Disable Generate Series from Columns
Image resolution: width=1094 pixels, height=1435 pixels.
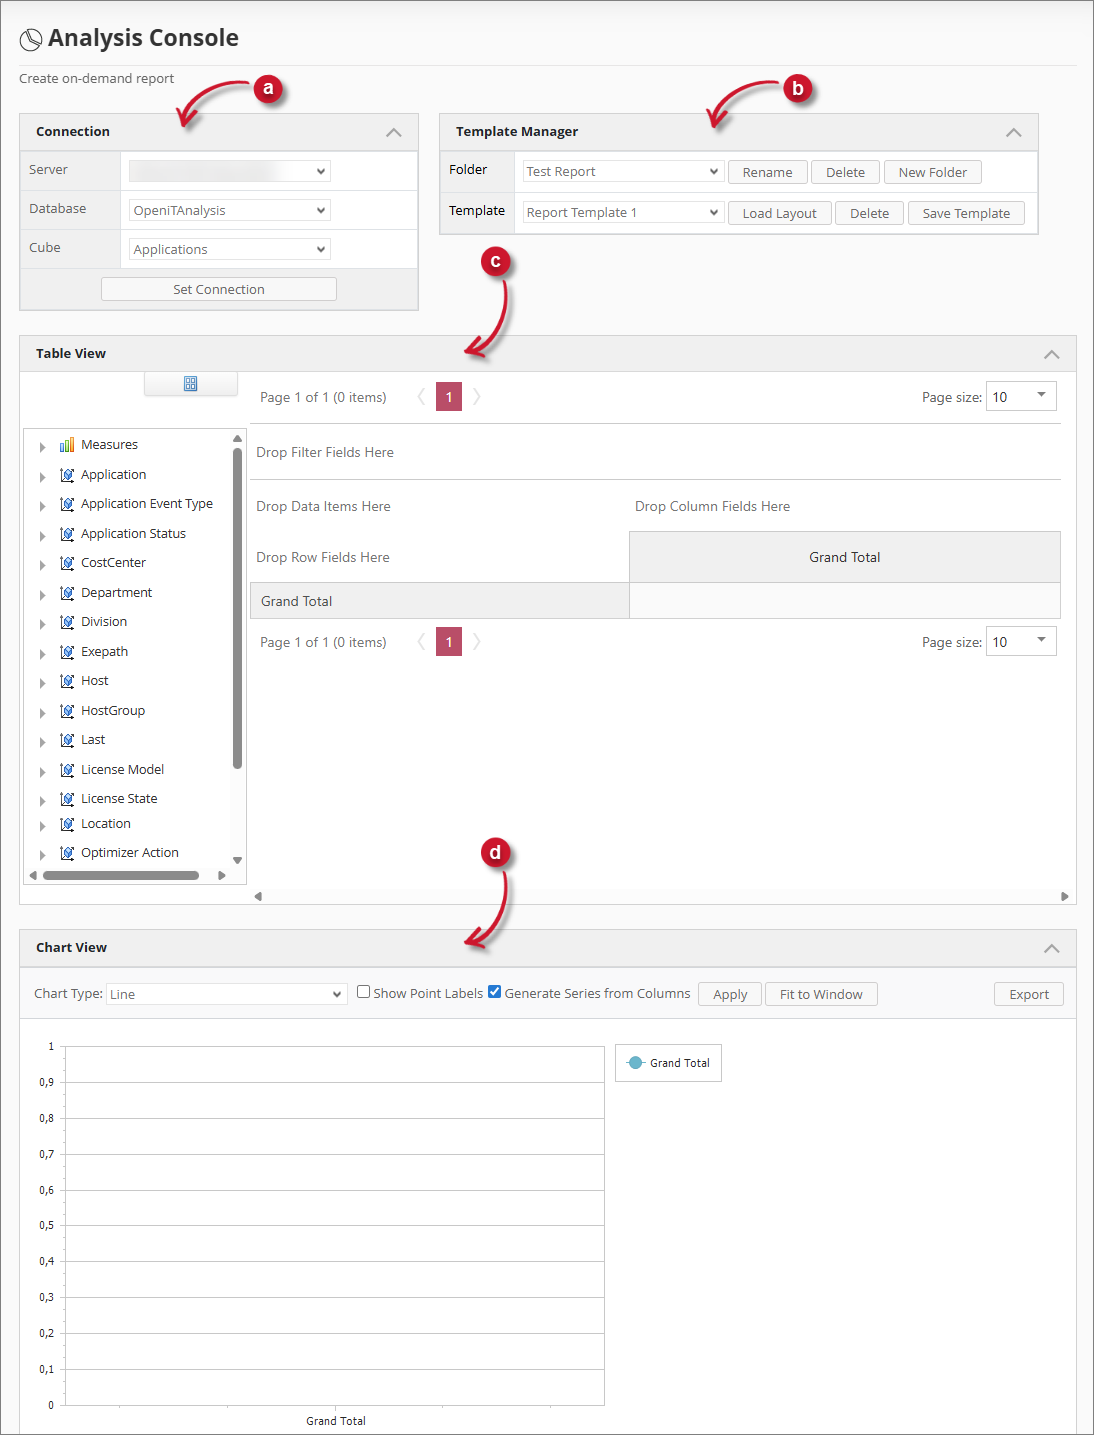click(x=494, y=991)
